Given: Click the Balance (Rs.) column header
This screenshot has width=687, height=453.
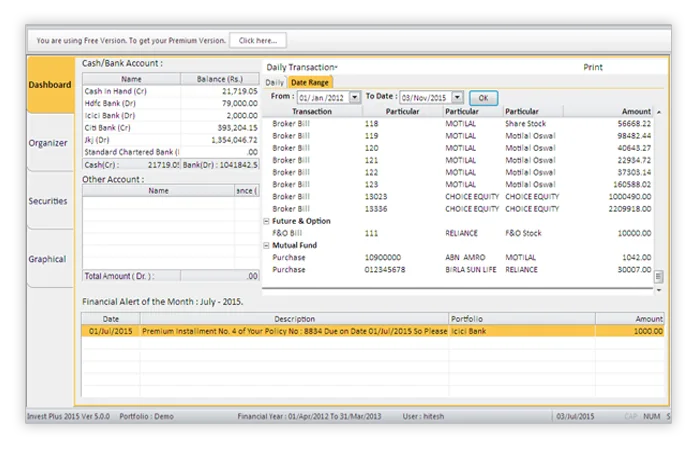Looking at the screenshot, I should tap(220, 79).
